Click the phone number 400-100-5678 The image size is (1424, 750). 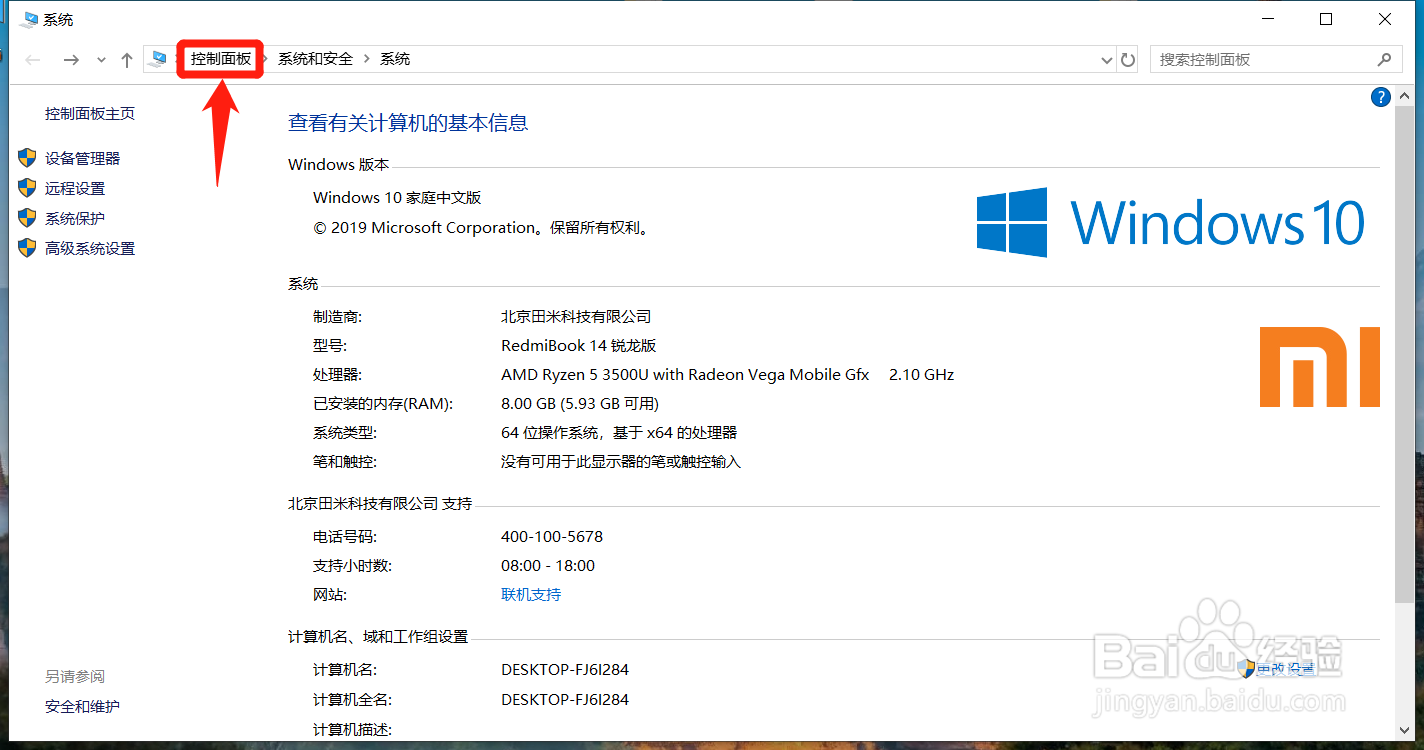552,536
